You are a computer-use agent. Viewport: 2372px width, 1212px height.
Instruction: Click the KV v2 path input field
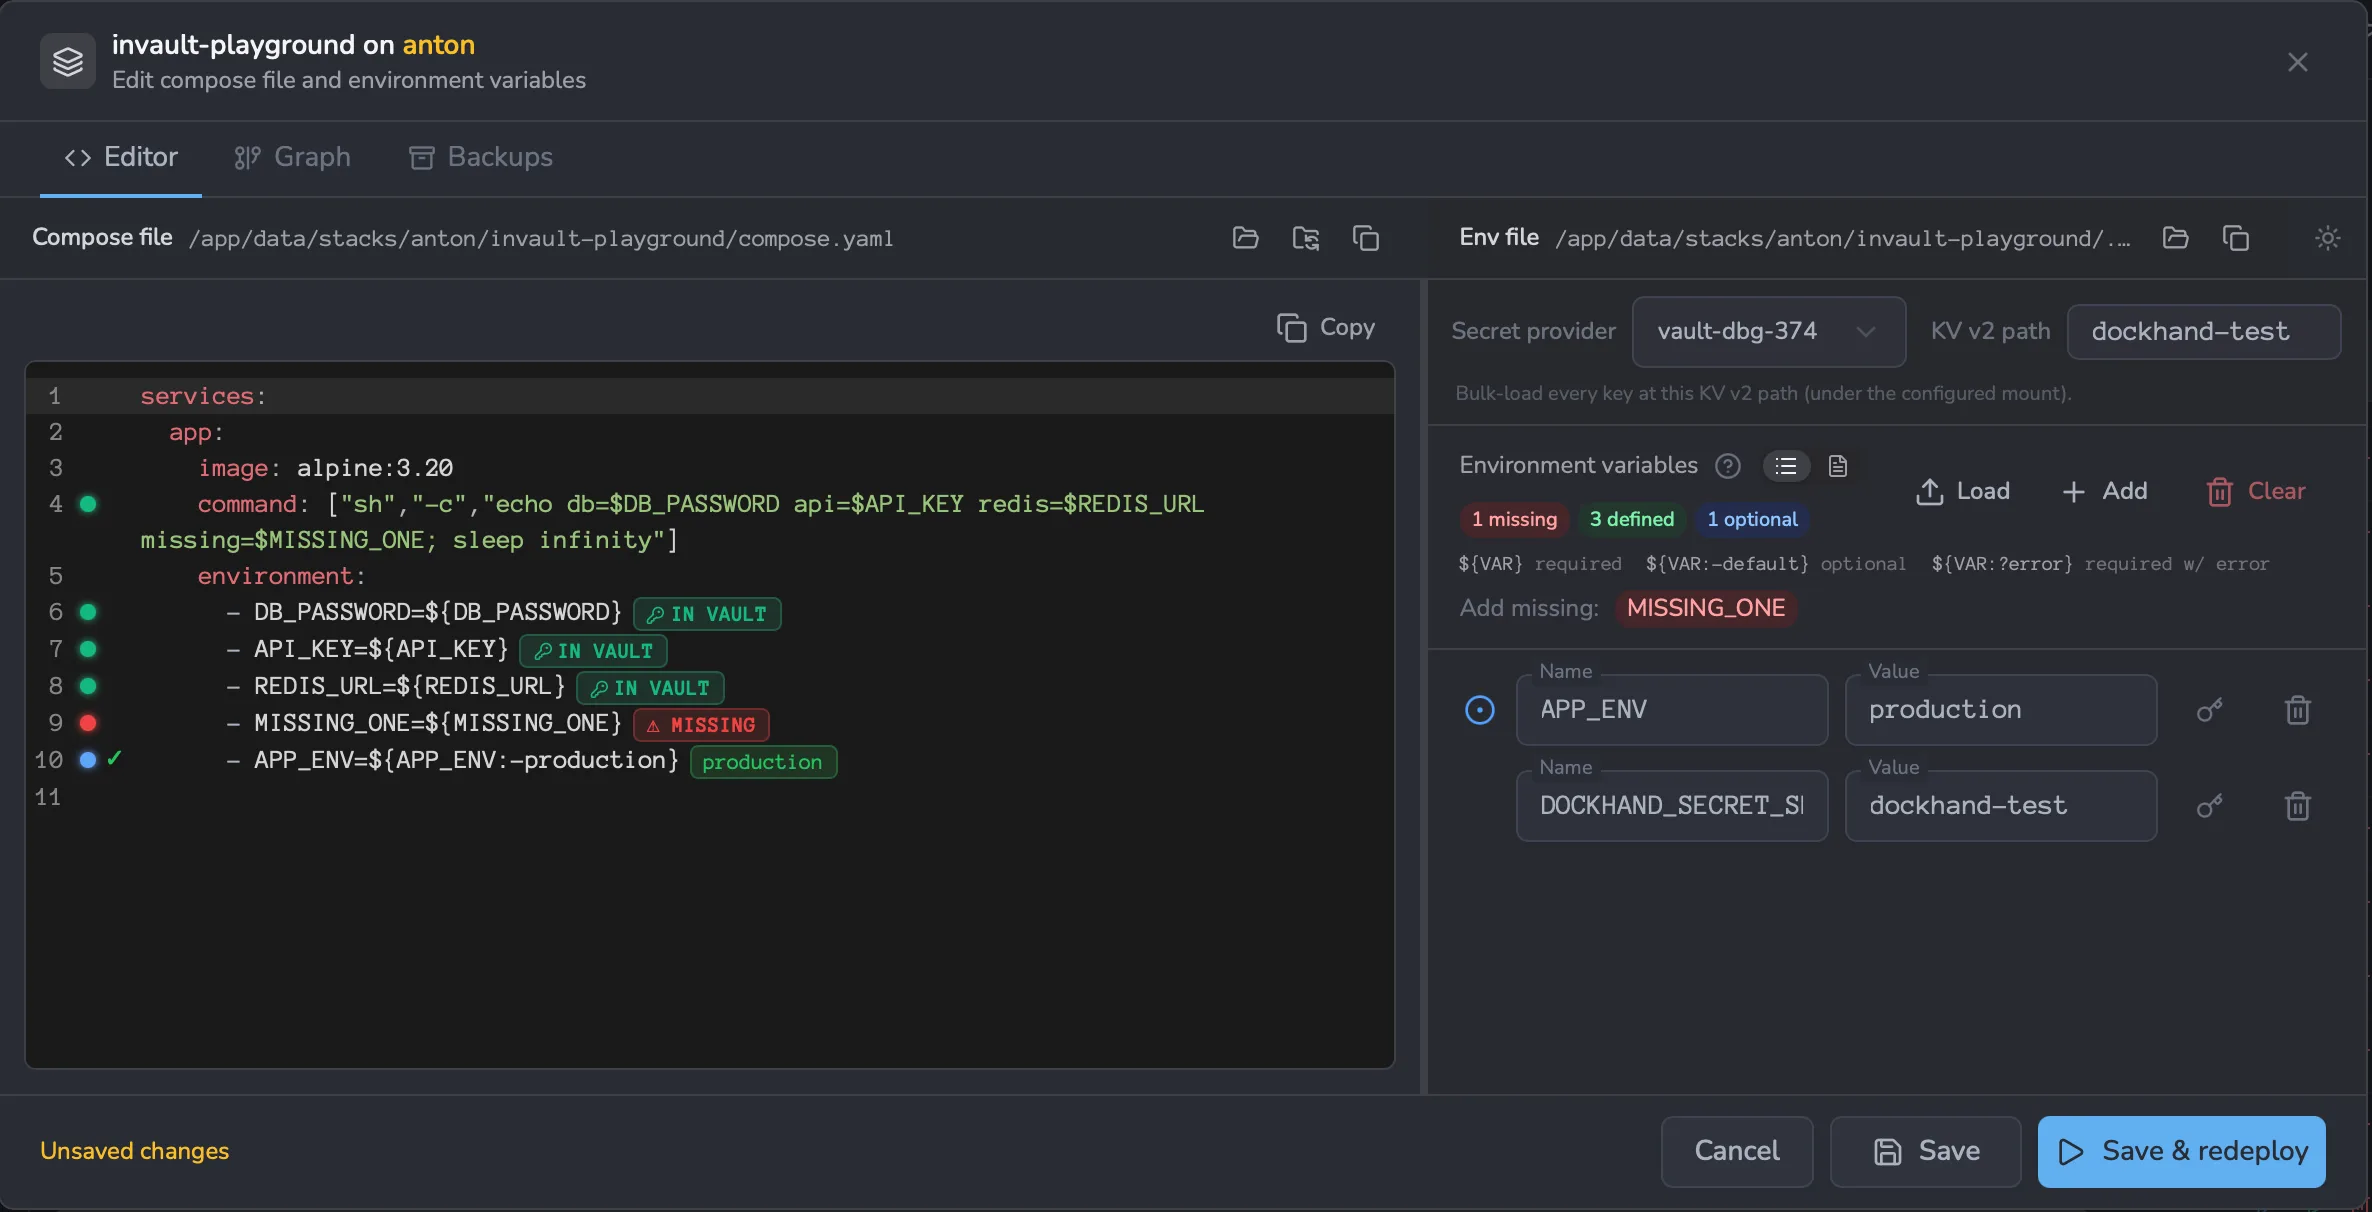tap(2204, 331)
